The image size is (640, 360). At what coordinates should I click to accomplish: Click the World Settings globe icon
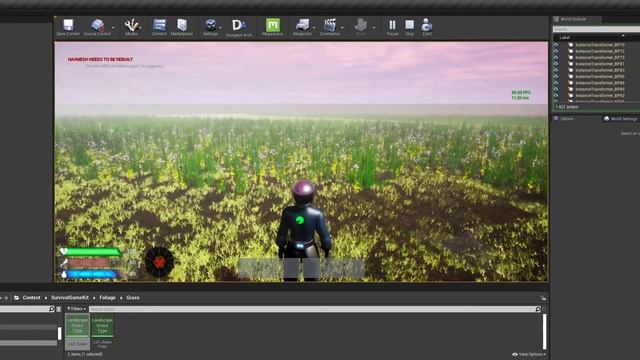(607, 118)
